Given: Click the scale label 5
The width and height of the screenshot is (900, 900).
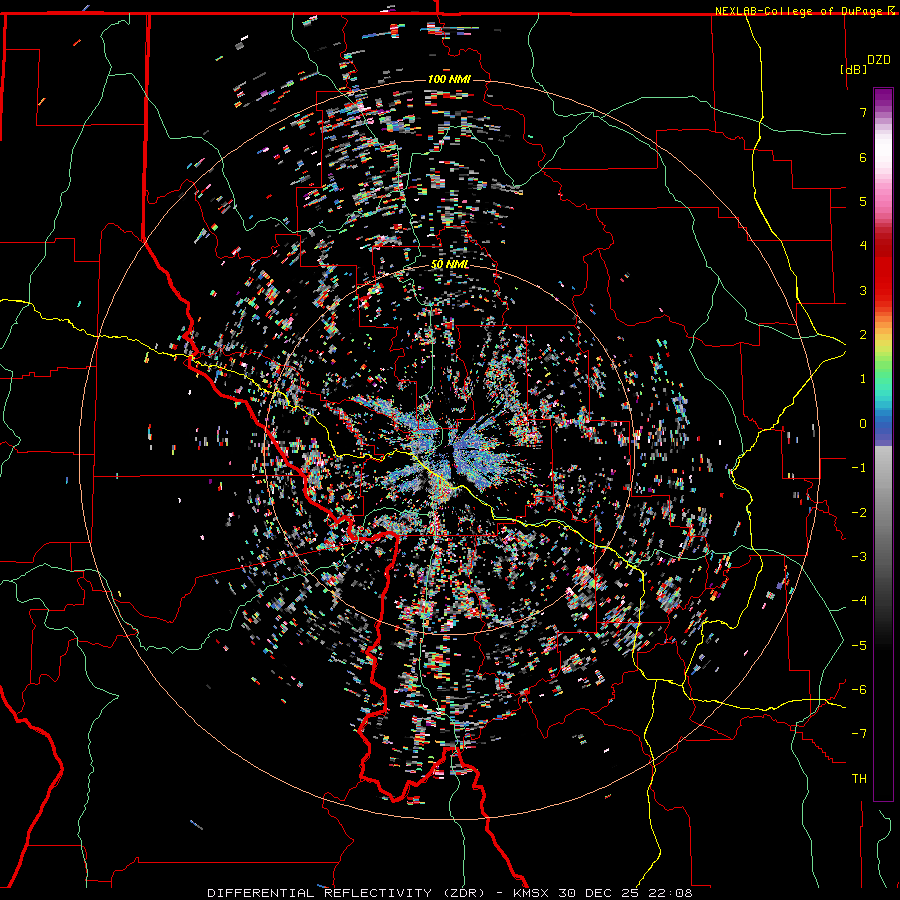Looking at the screenshot, I should coord(863,201).
